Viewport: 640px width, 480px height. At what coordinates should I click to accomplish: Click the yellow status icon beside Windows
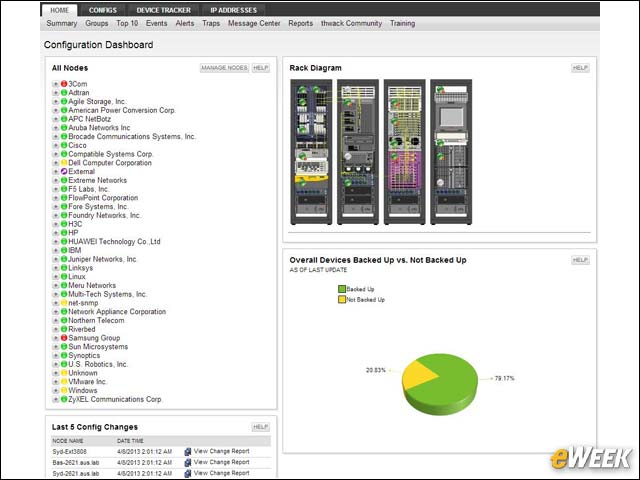[x=64, y=391]
